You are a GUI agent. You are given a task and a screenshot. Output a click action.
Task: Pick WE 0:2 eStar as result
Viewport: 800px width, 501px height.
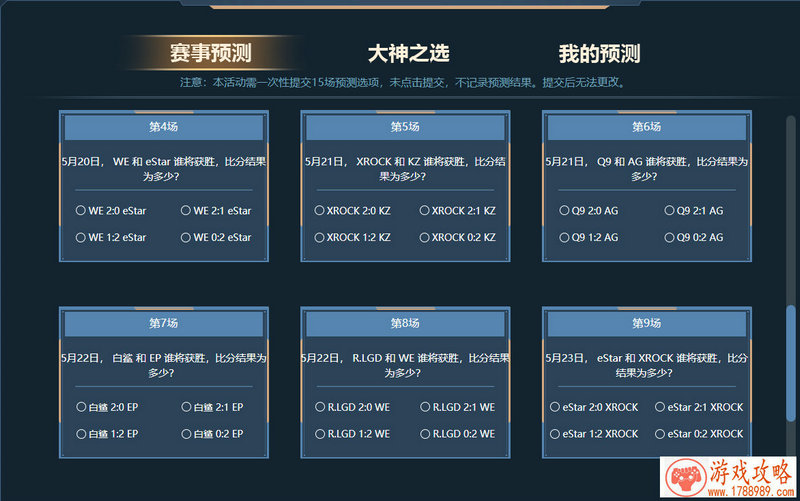(x=186, y=238)
